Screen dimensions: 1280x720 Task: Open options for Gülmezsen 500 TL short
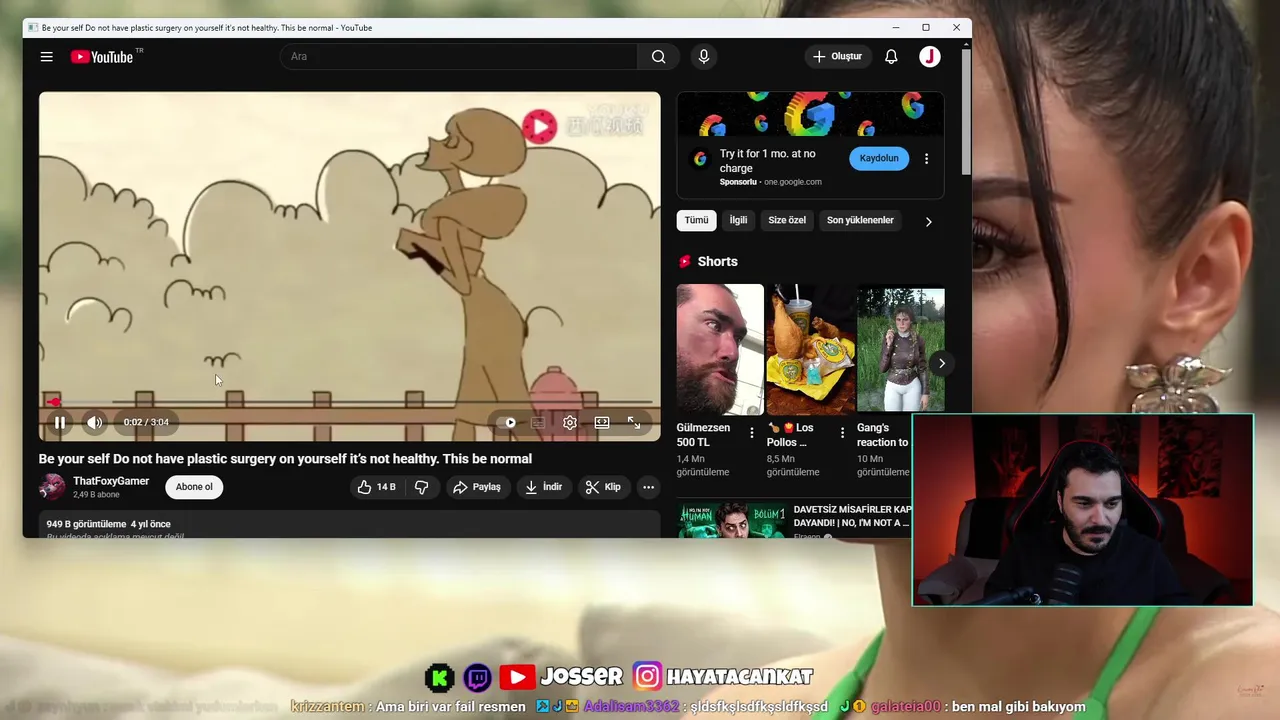click(x=752, y=433)
